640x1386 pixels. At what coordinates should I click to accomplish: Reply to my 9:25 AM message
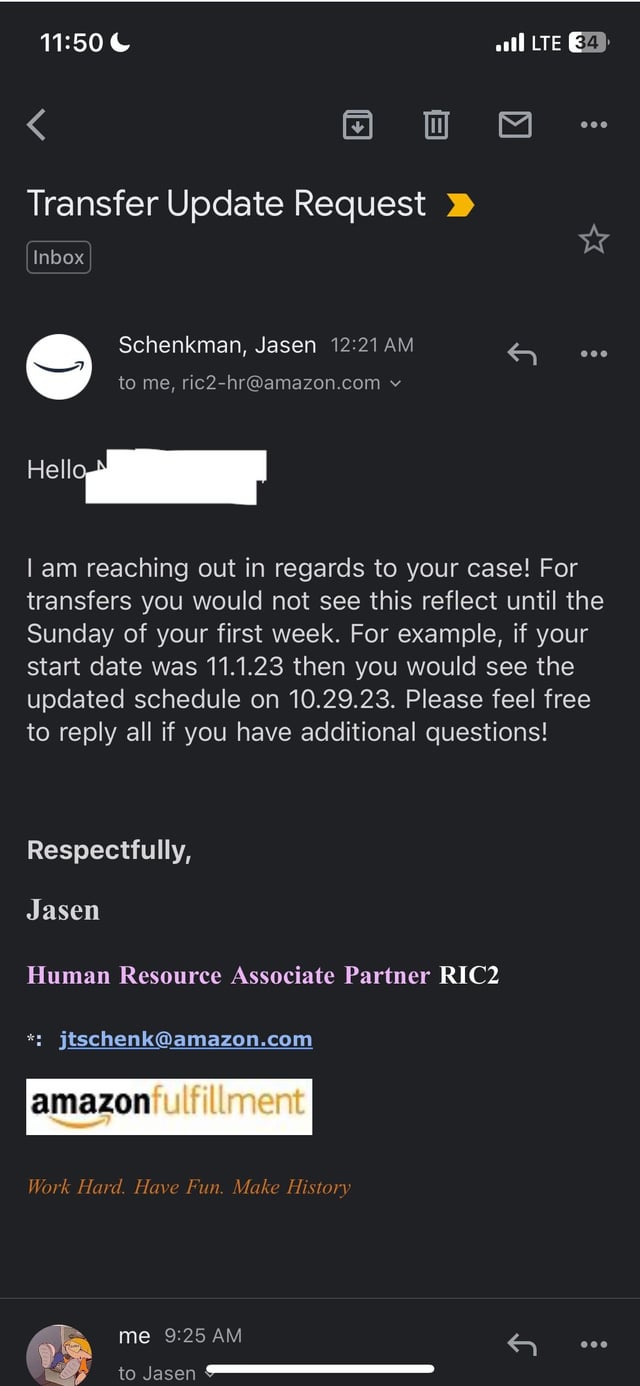tap(521, 1345)
